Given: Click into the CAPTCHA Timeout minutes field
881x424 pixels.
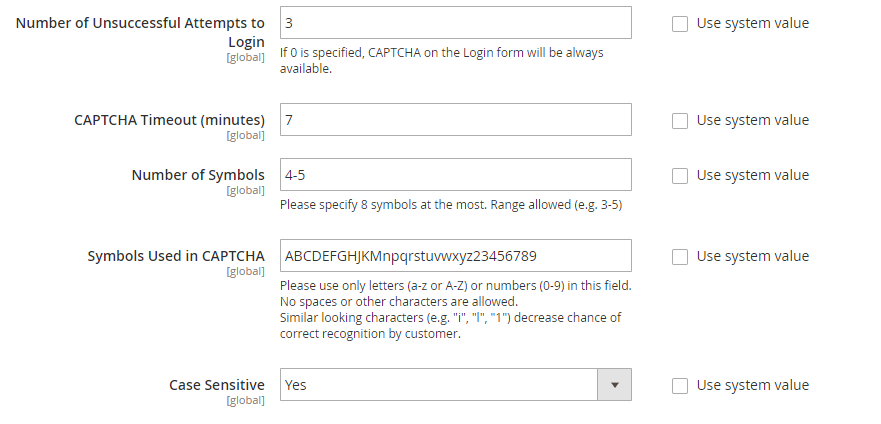Looking at the screenshot, I should [x=456, y=120].
